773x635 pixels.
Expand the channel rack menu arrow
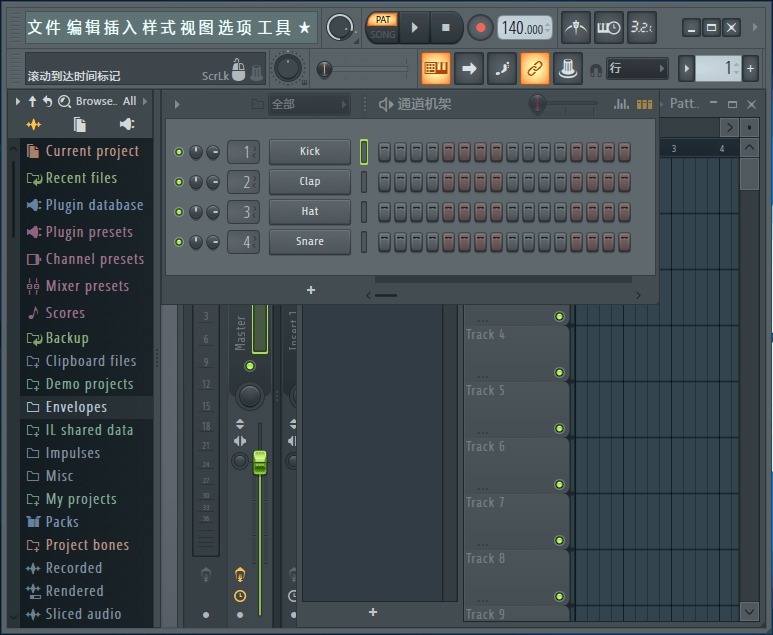[177, 104]
